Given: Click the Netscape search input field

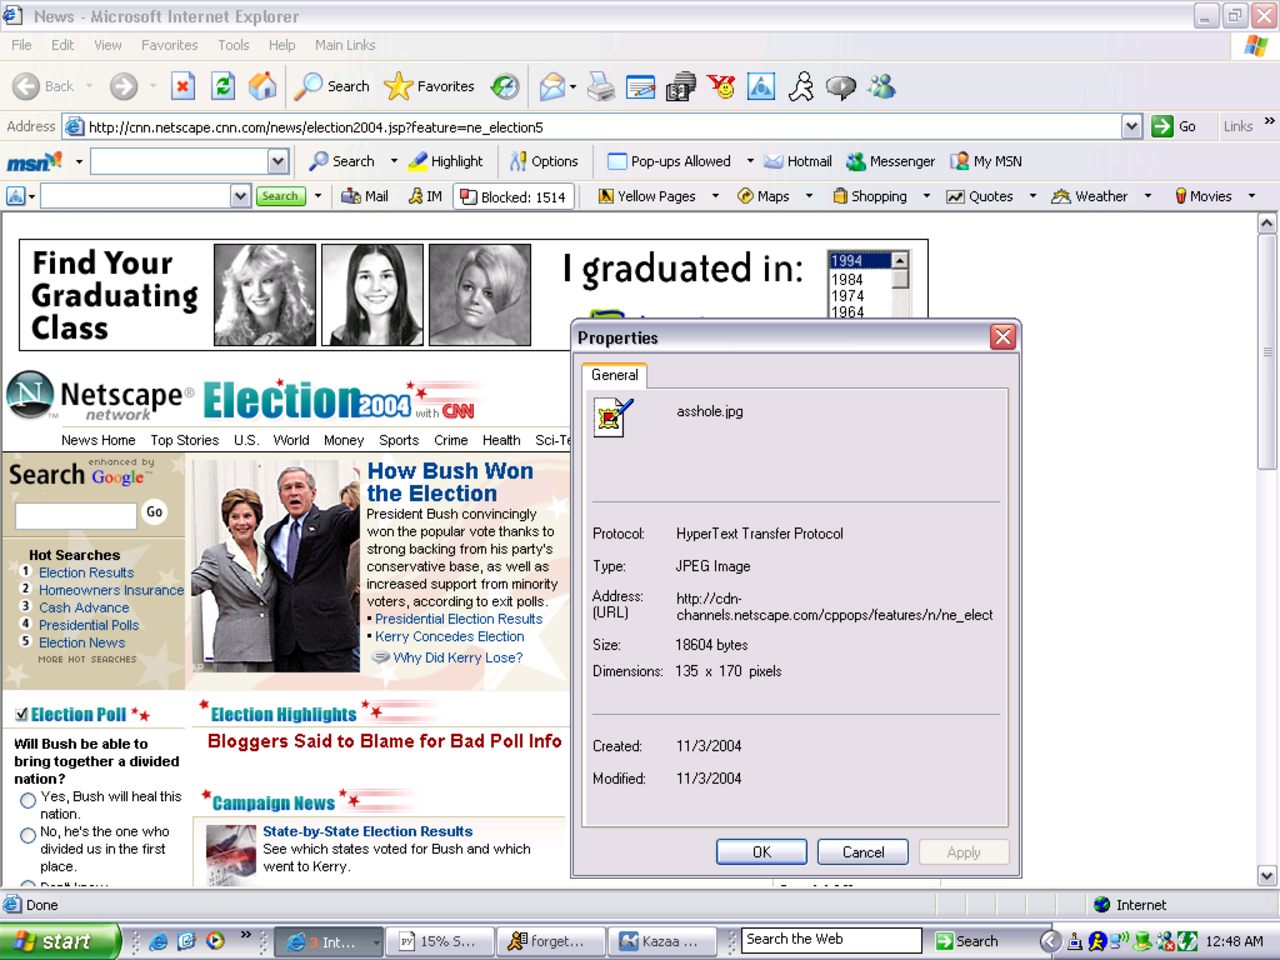Looking at the screenshot, I should [x=76, y=516].
